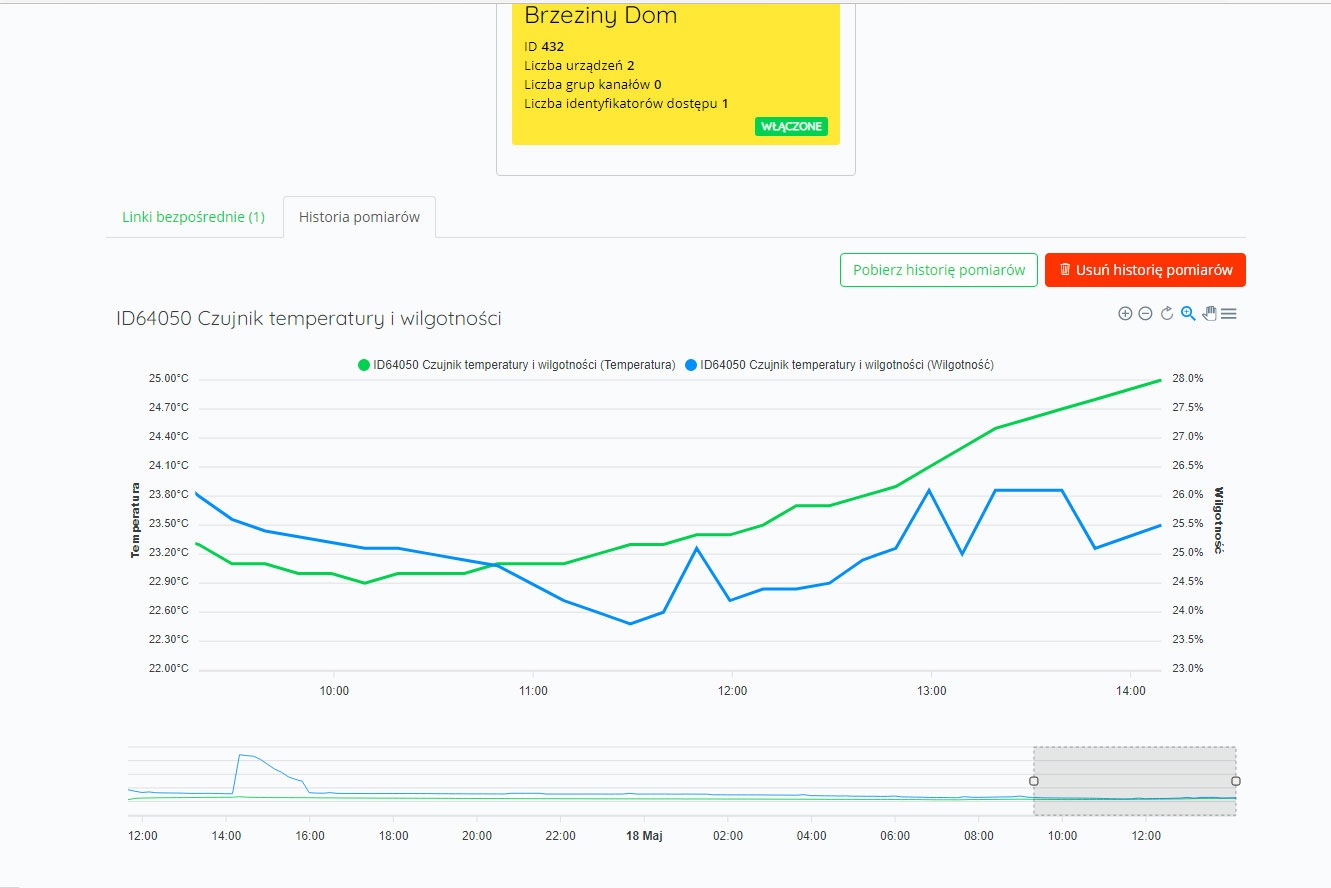Enable the panning hand tool
This screenshot has height=888, width=1331.
pyautogui.click(x=1209, y=314)
